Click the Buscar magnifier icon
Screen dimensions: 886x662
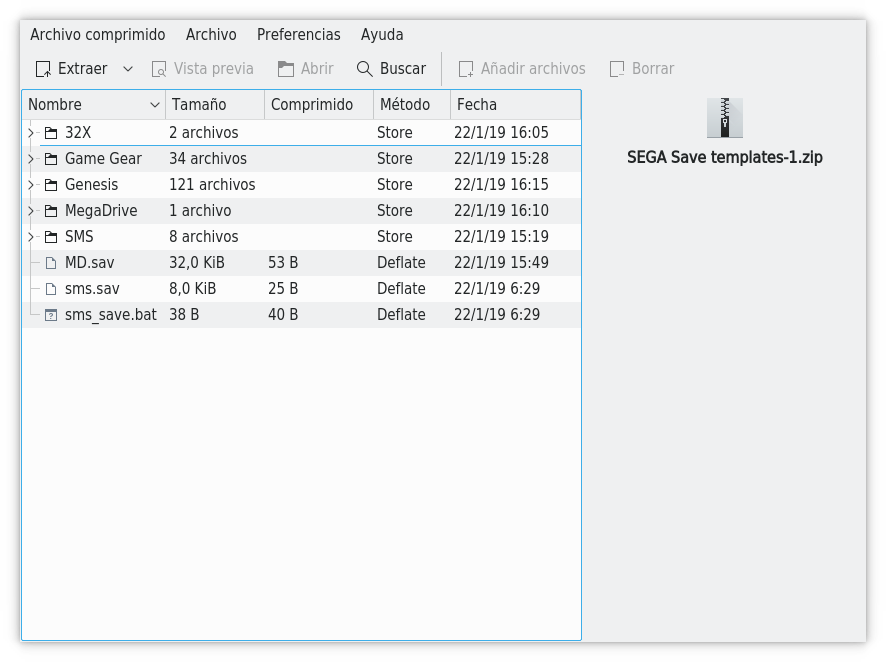point(365,69)
